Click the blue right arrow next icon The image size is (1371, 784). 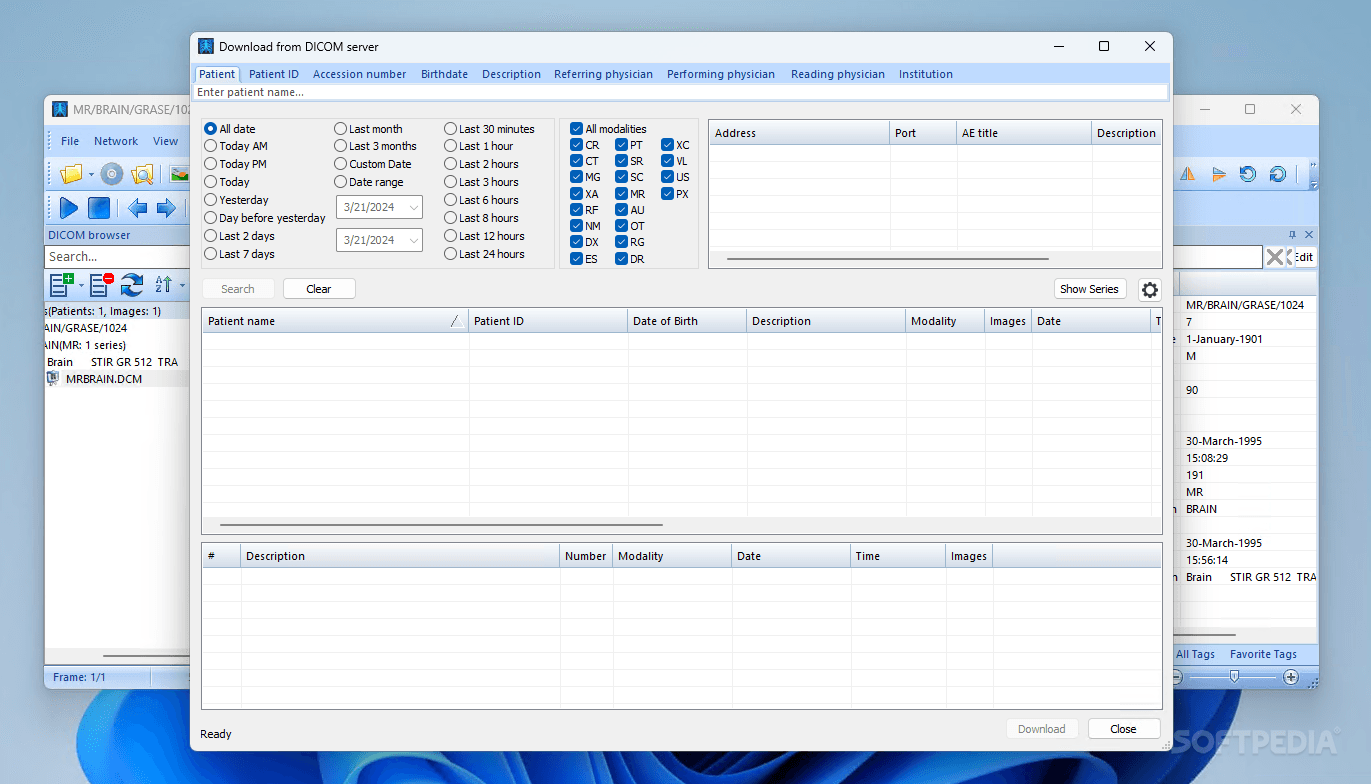tap(166, 208)
